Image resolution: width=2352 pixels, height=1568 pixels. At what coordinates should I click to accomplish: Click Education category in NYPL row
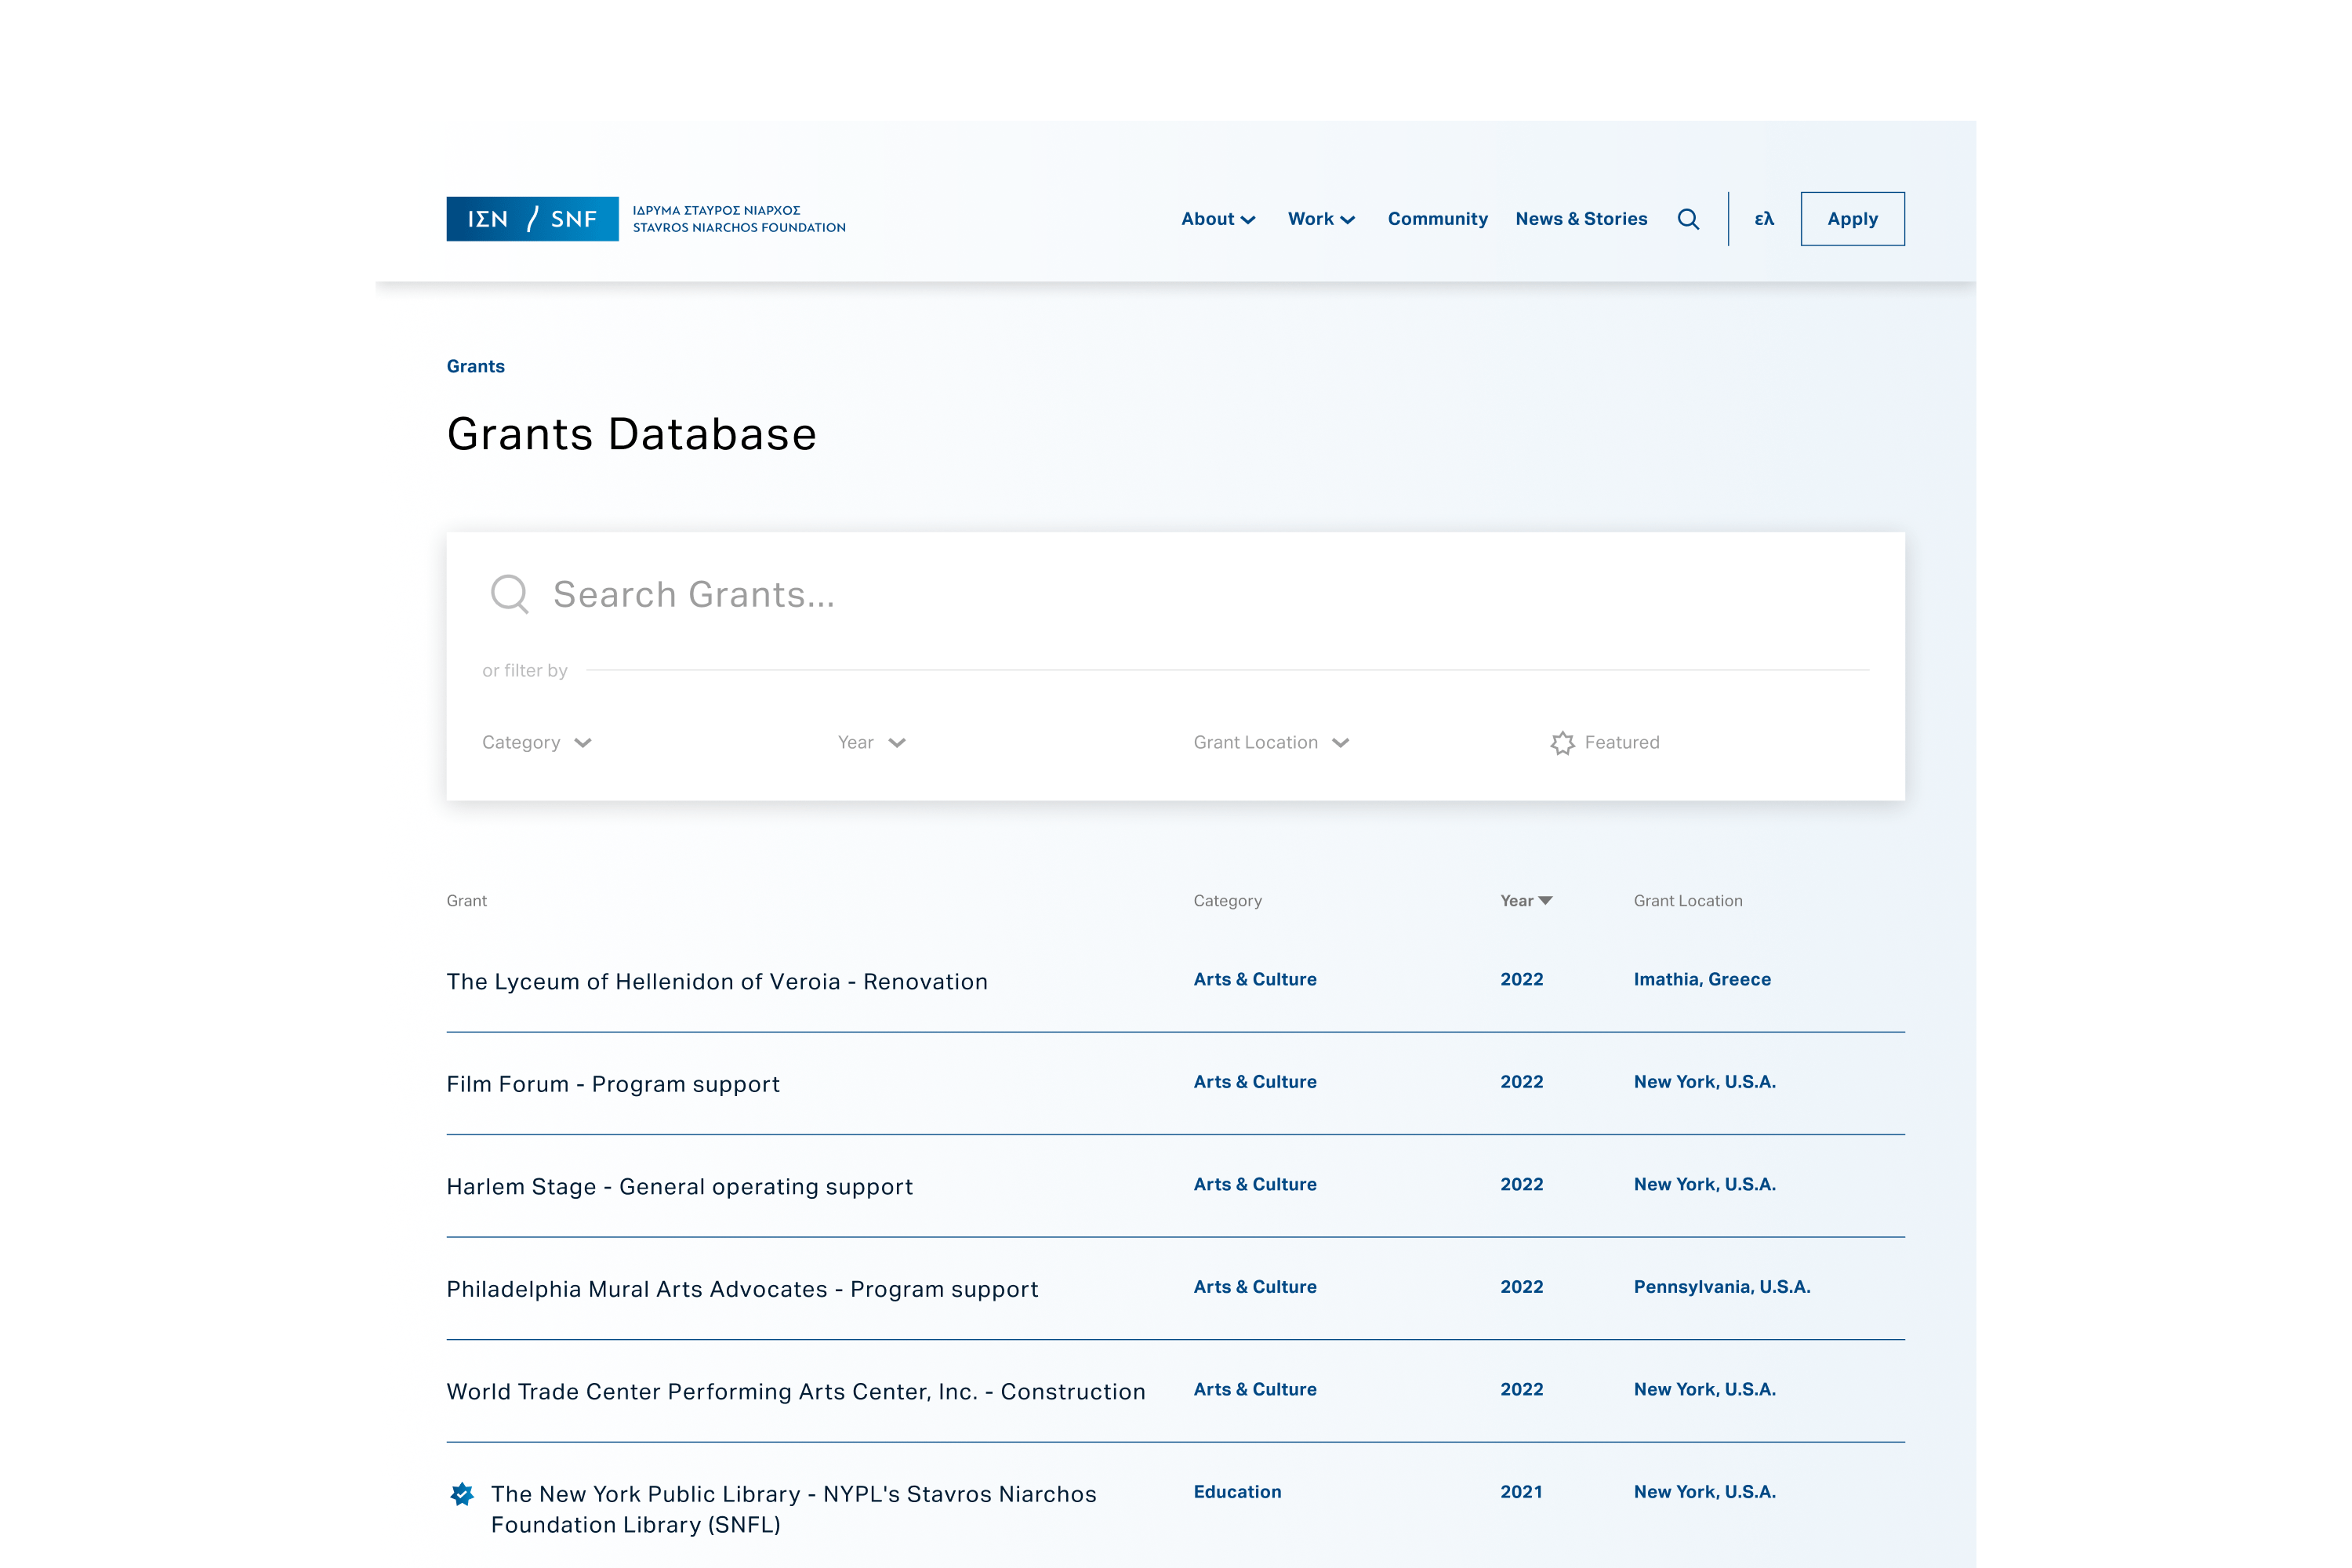click(x=1237, y=1492)
